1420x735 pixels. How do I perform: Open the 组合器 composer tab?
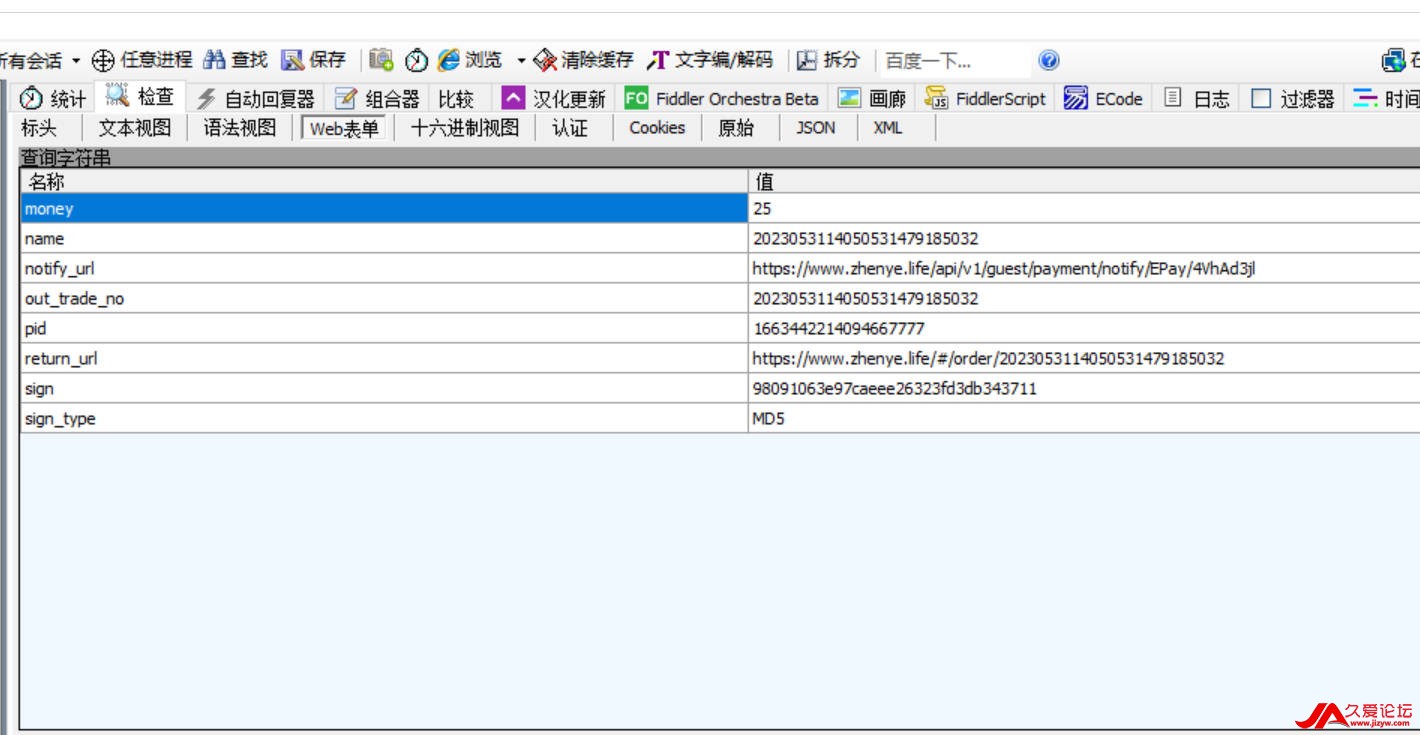point(377,98)
